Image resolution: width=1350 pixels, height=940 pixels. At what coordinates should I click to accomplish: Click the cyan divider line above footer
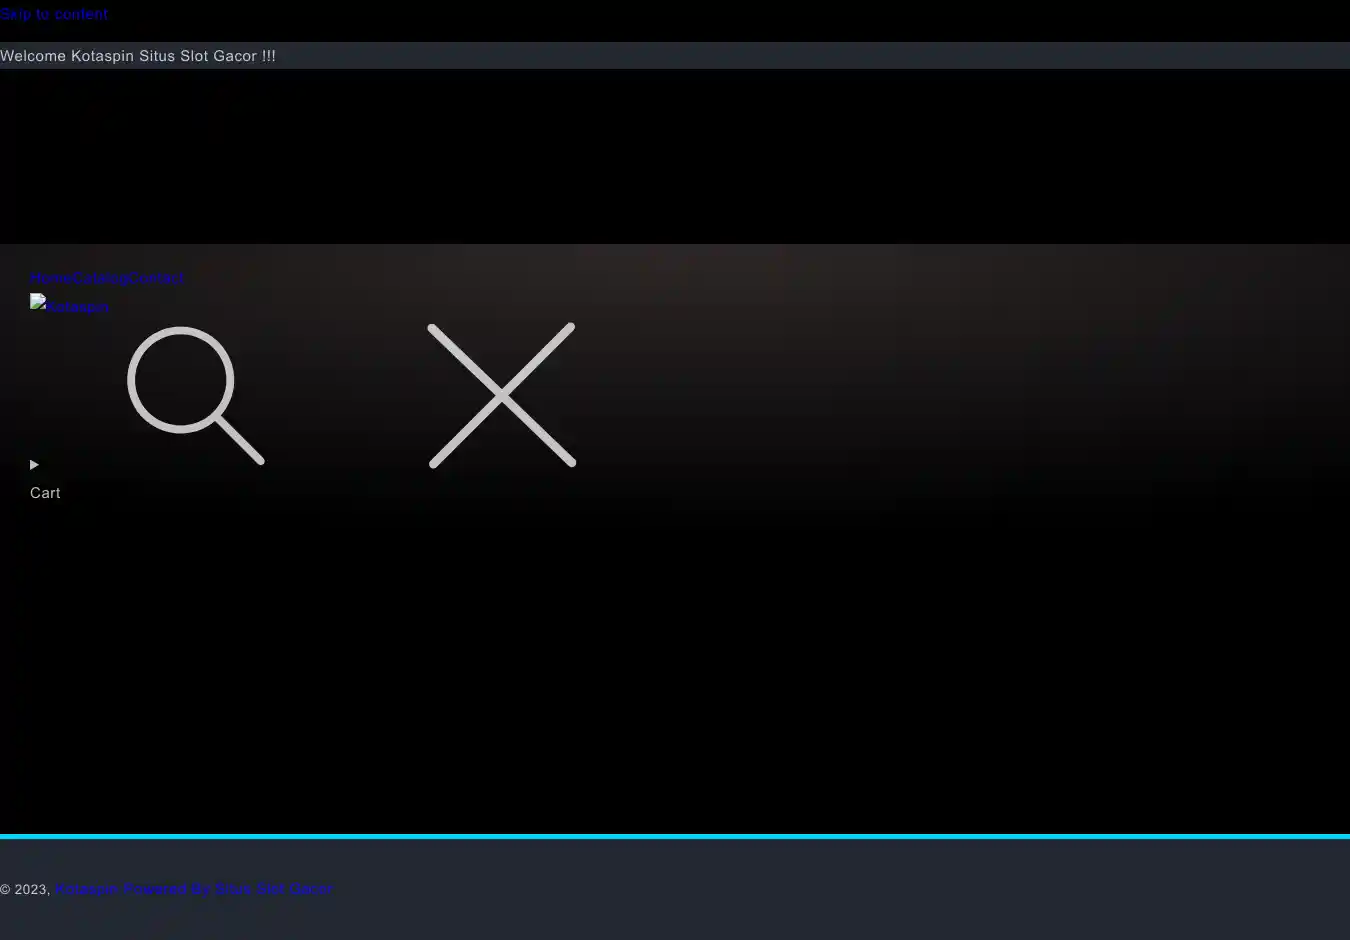(675, 836)
